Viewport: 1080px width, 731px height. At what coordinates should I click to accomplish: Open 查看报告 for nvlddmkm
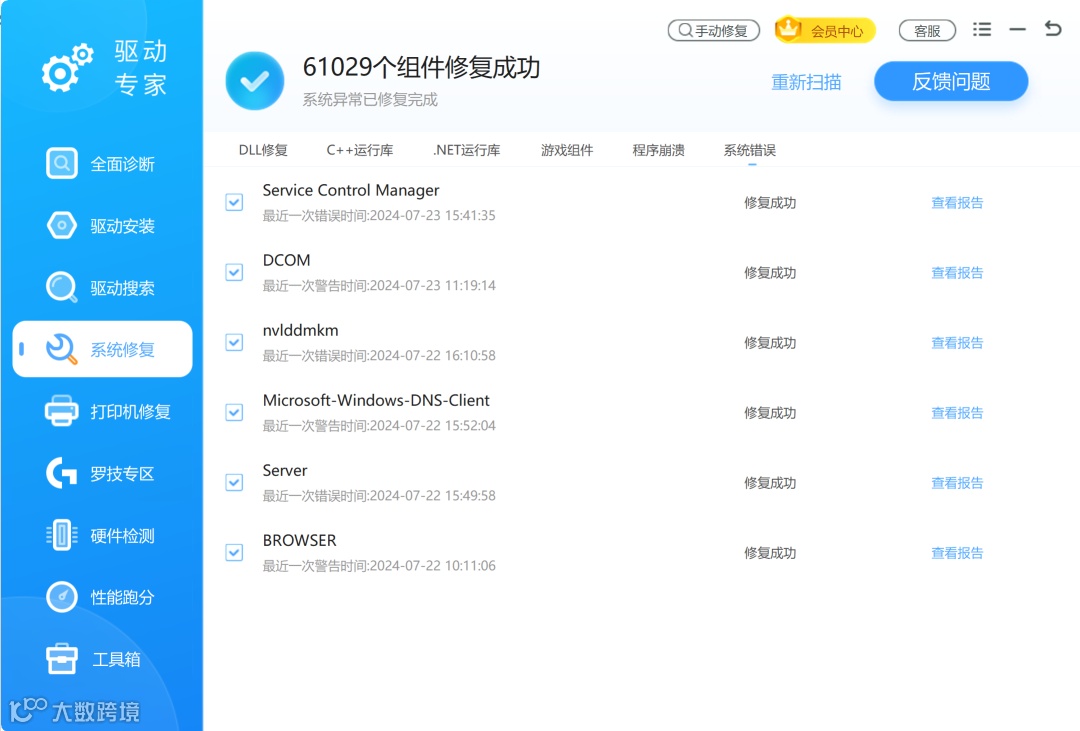click(957, 342)
